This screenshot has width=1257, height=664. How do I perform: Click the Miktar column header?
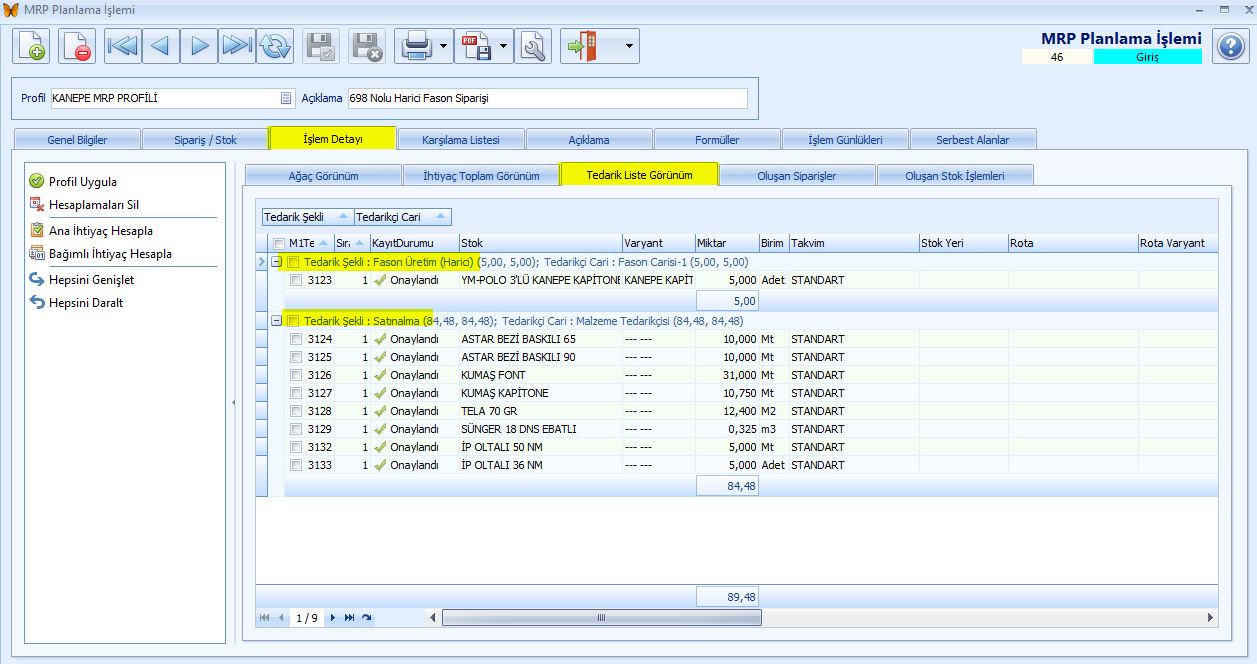coord(726,243)
